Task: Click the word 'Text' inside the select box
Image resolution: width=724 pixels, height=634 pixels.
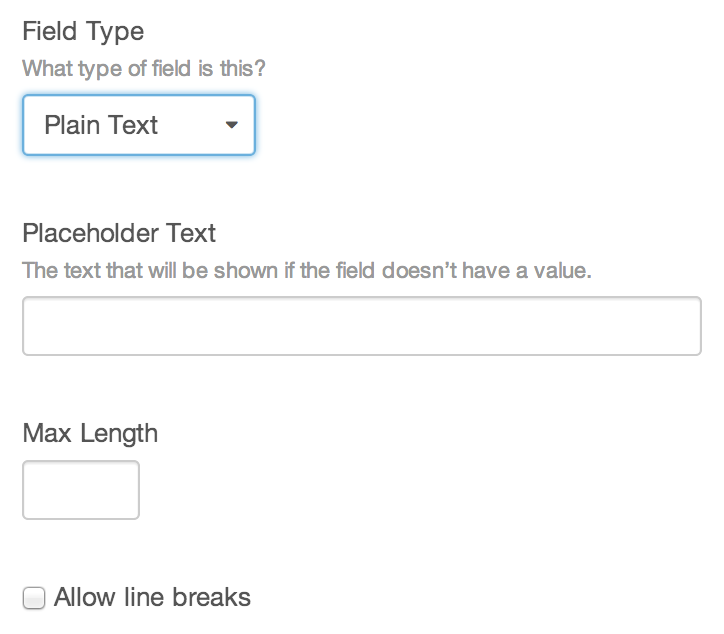Action: click(134, 126)
